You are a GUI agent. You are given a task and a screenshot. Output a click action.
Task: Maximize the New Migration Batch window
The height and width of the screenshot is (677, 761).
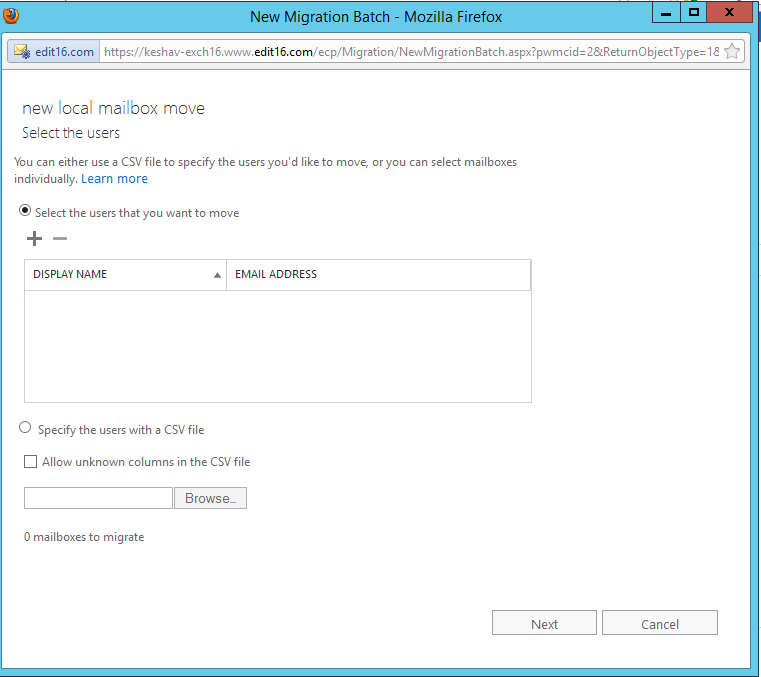(x=694, y=13)
